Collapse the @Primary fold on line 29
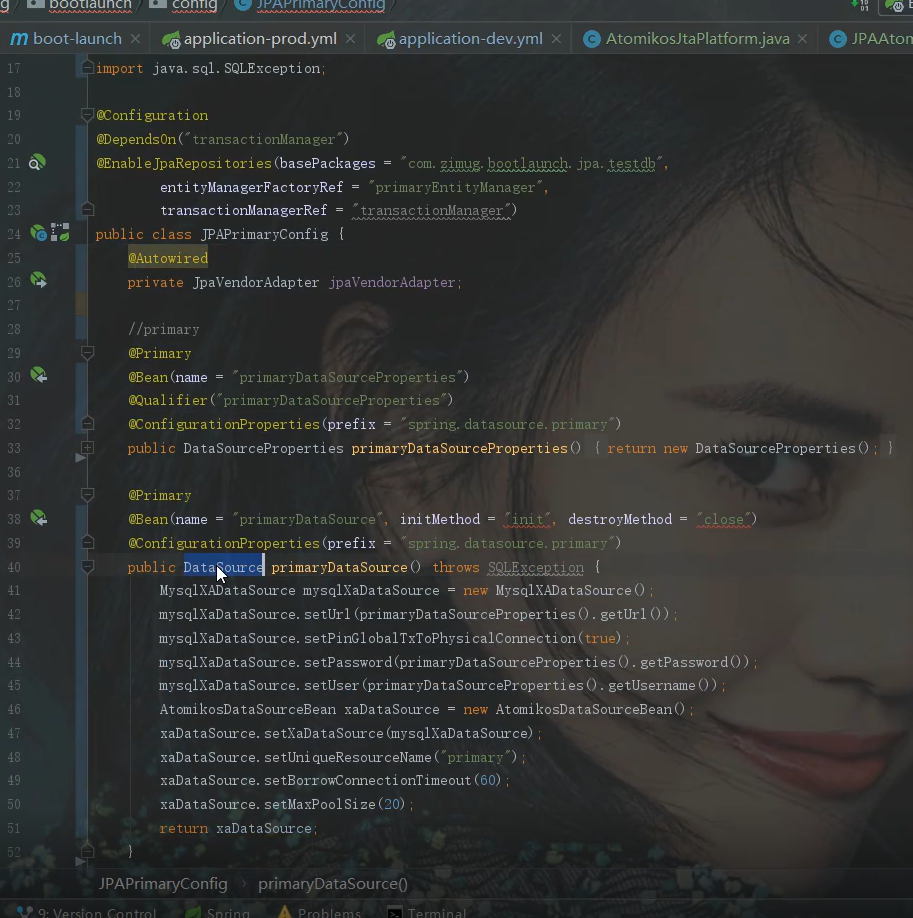 [87, 352]
